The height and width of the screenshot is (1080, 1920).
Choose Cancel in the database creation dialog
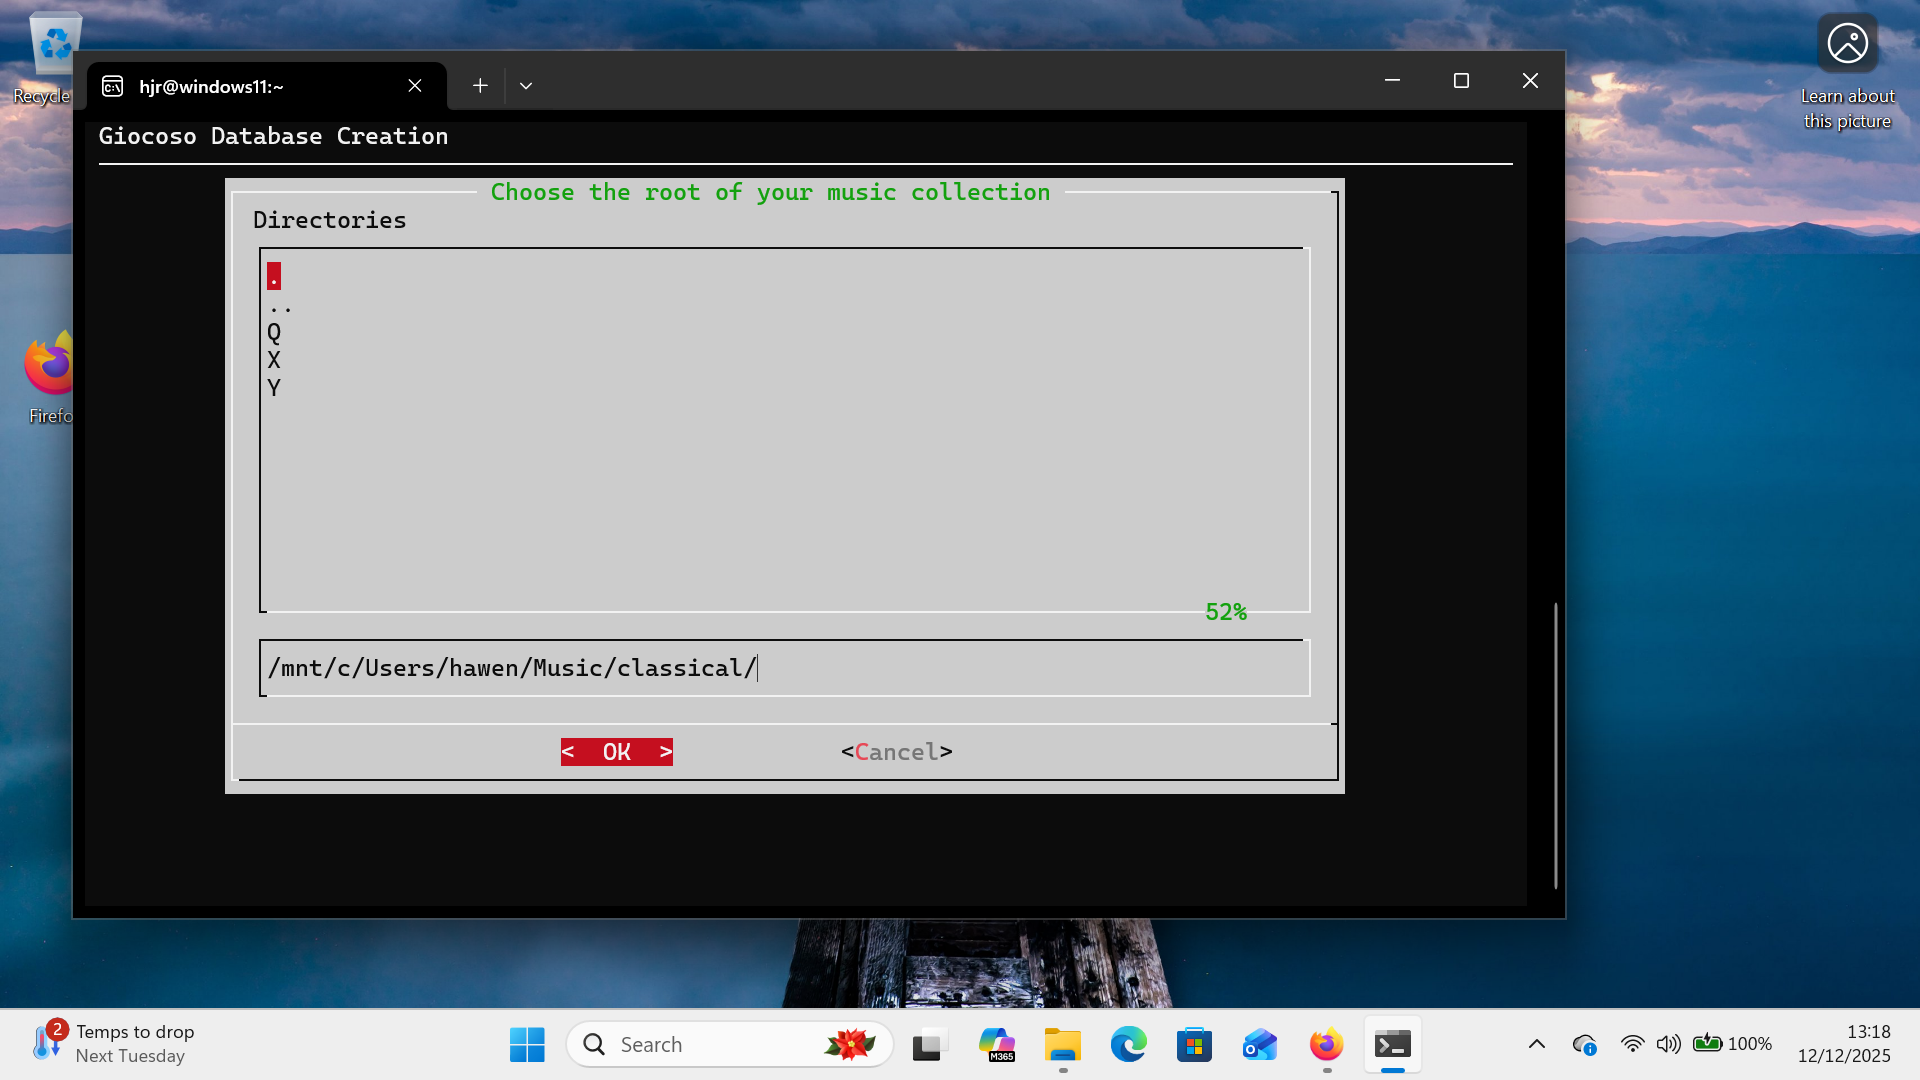895,751
